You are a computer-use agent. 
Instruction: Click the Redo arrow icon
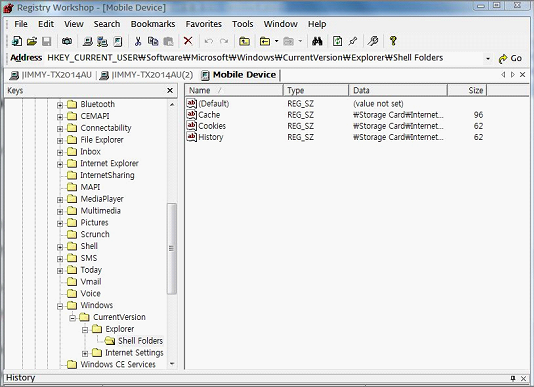(224, 41)
